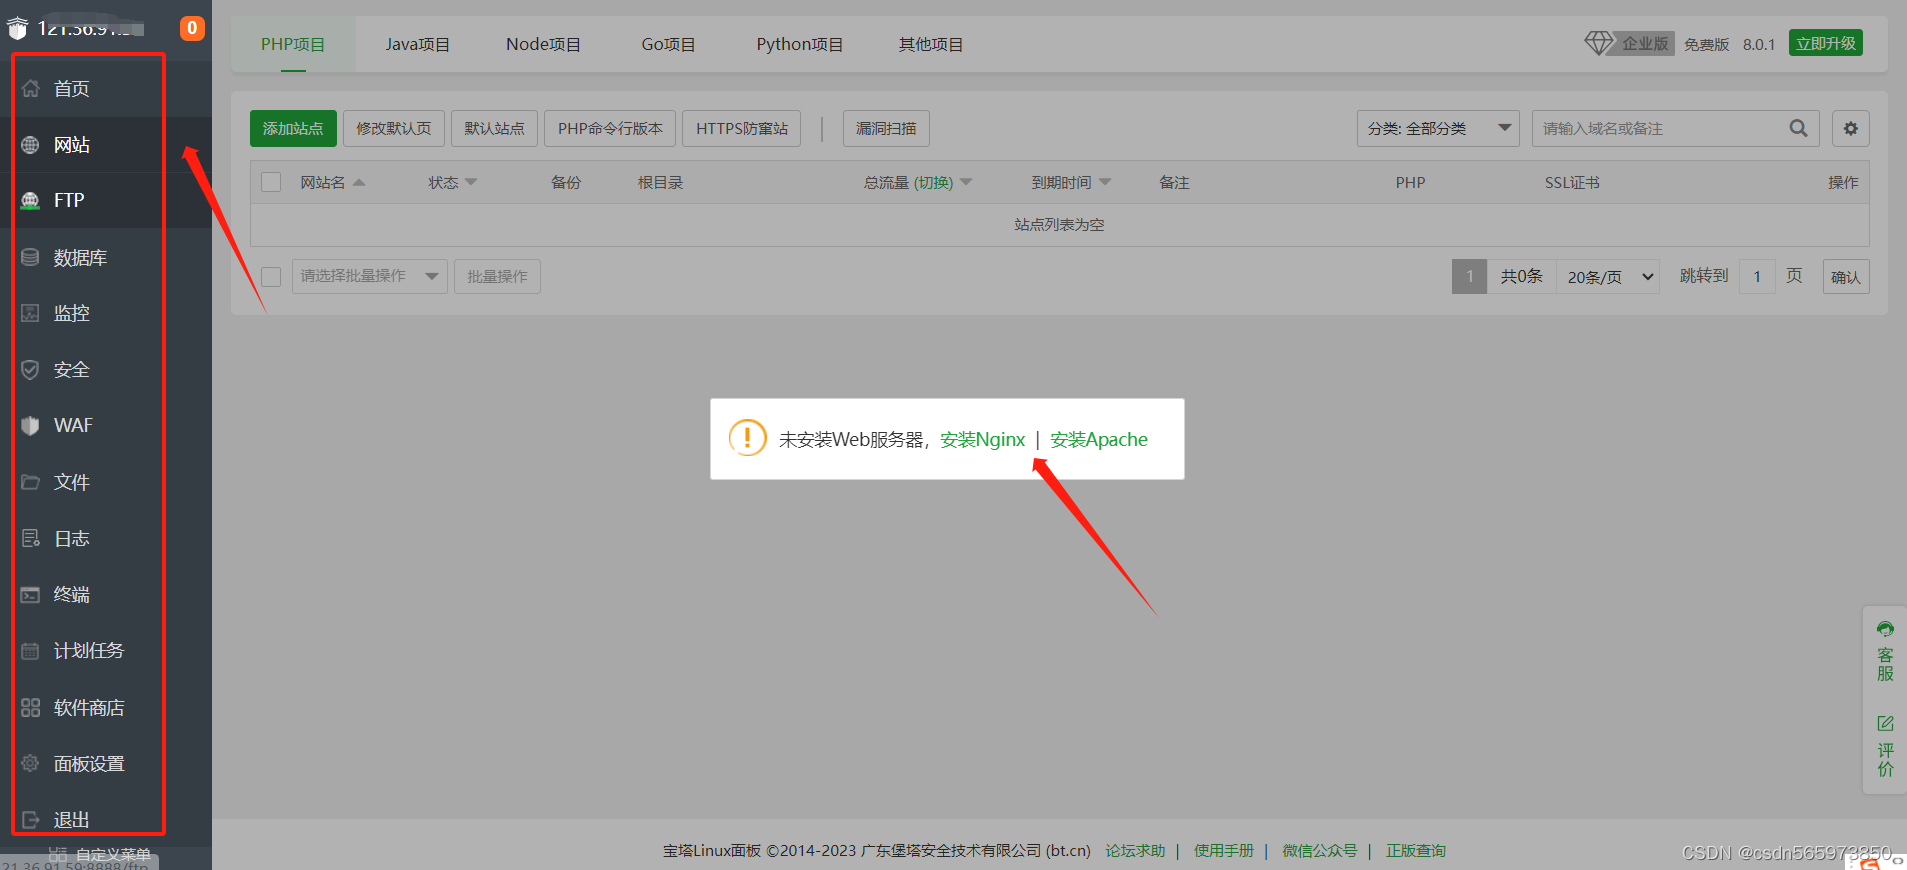The width and height of the screenshot is (1907, 870).
Task: Open the 微信公众号 footer link
Action: pos(1320,851)
